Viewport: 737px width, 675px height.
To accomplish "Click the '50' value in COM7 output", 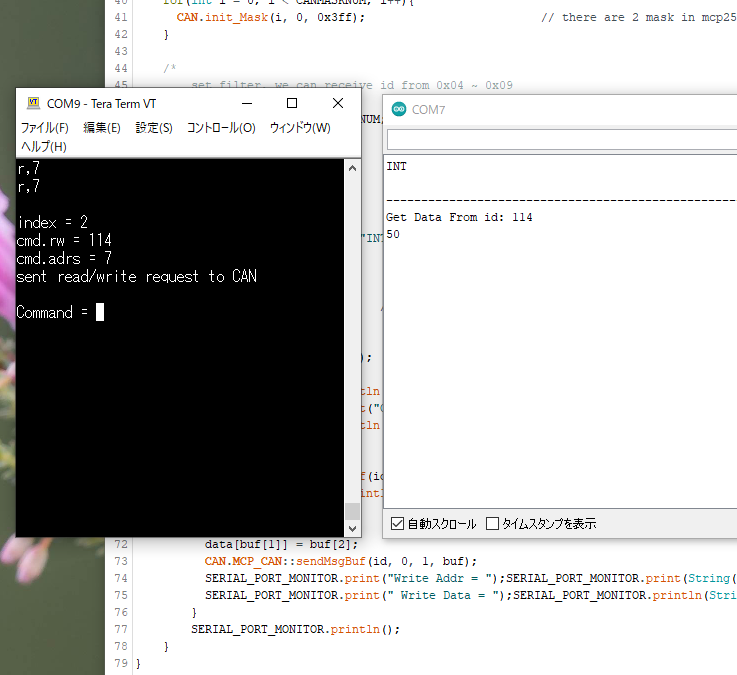I will click(393, 235).
